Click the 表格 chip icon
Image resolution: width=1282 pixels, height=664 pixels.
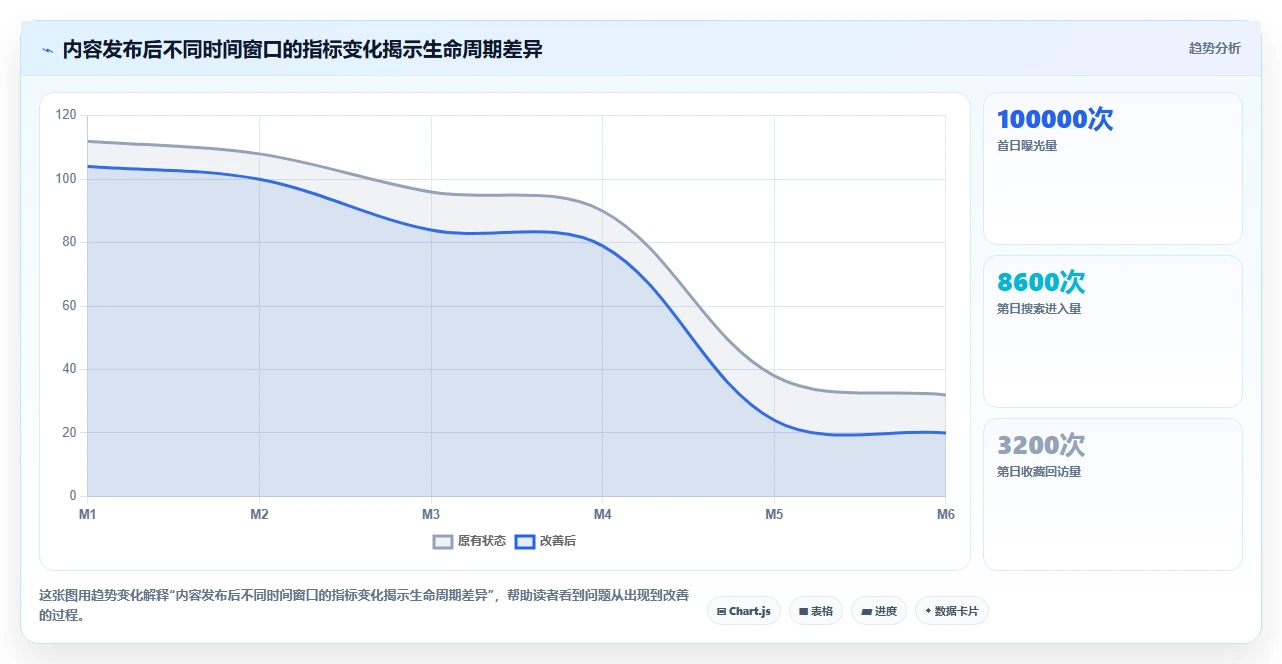coord(803,611)
